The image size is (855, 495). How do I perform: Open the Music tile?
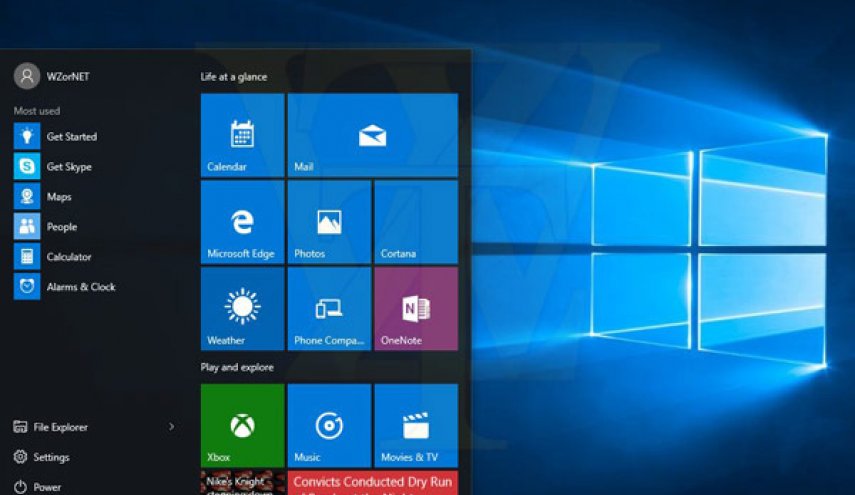[x=329, y=425]
